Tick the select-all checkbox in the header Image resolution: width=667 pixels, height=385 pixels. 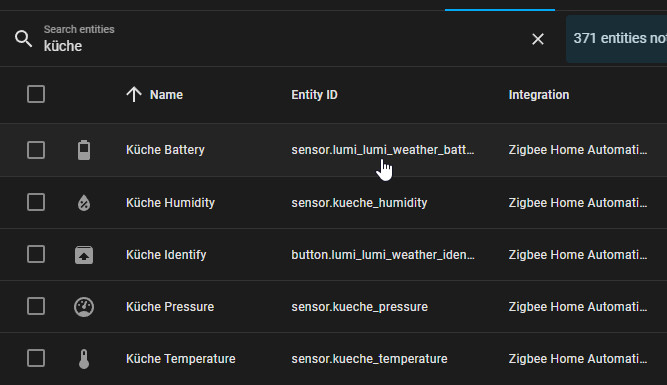(36, 94)
